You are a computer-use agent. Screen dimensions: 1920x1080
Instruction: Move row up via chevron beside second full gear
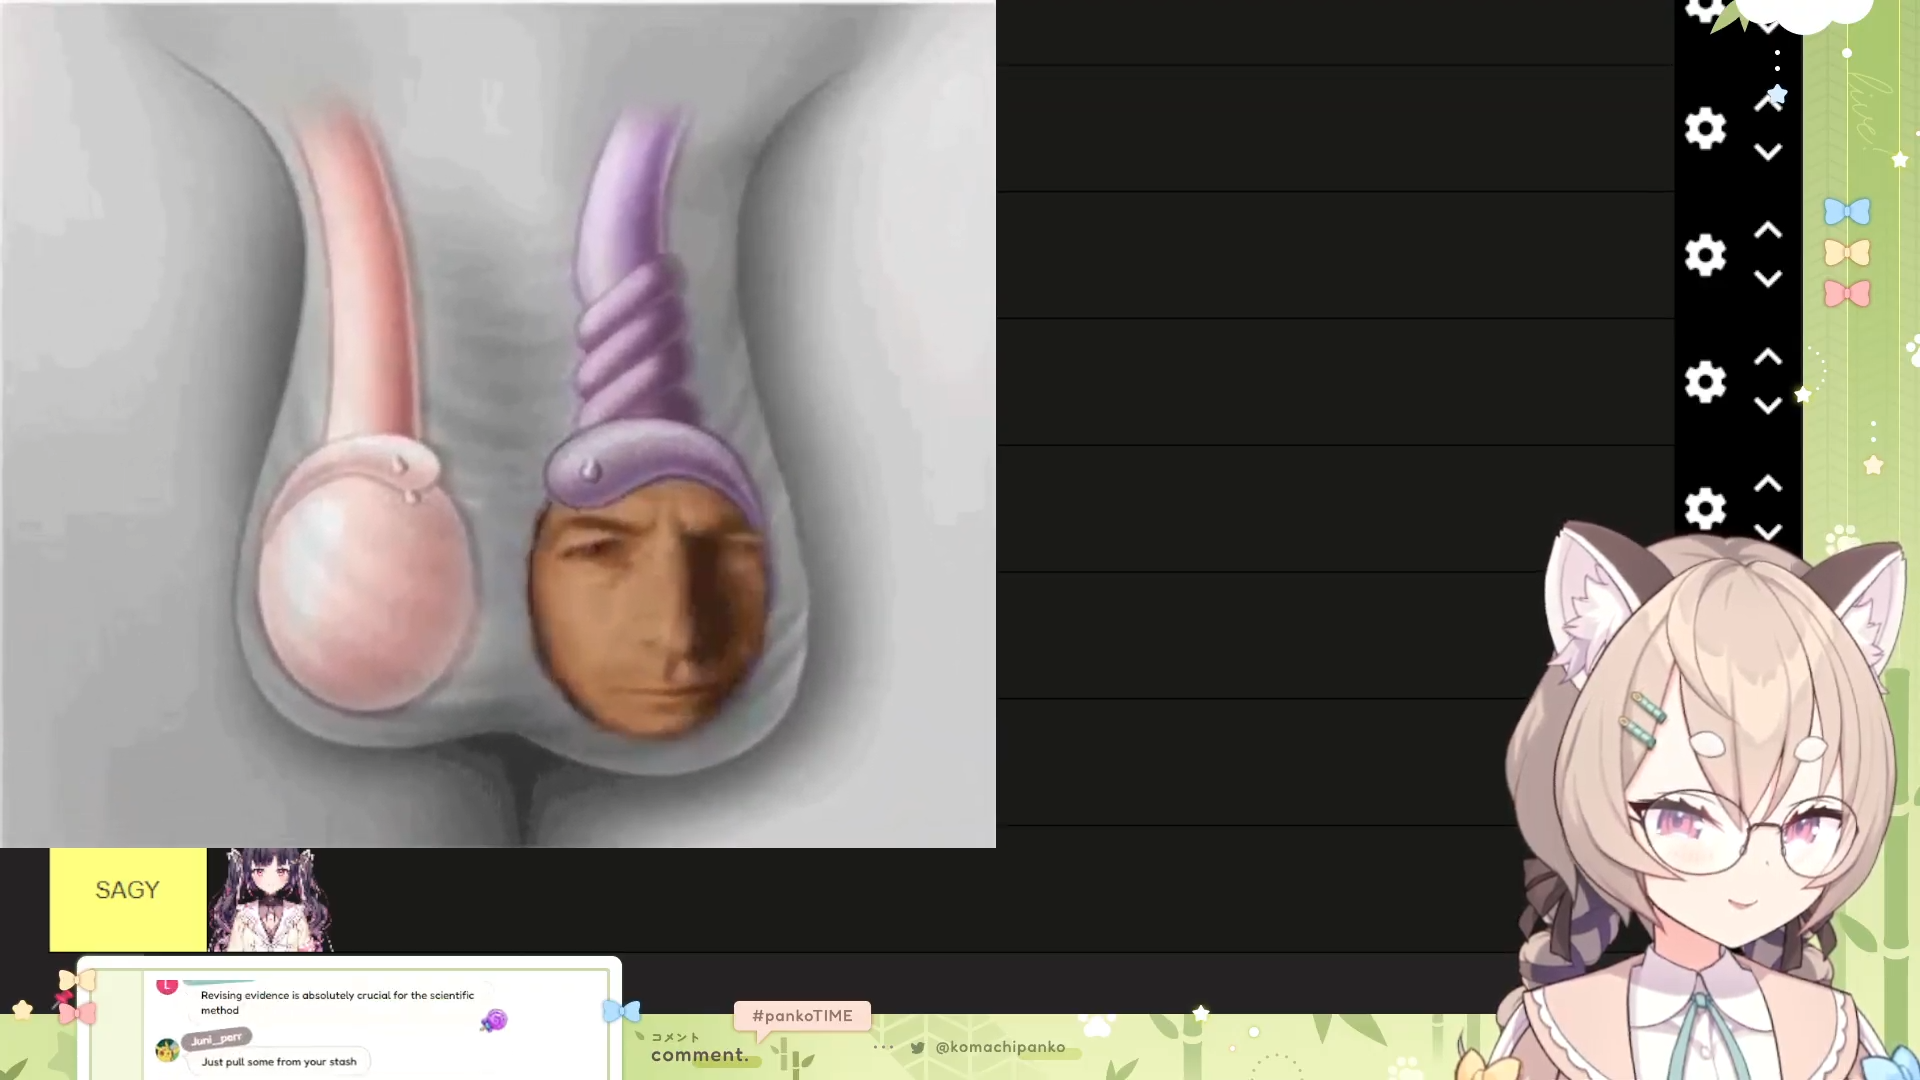1767,231
